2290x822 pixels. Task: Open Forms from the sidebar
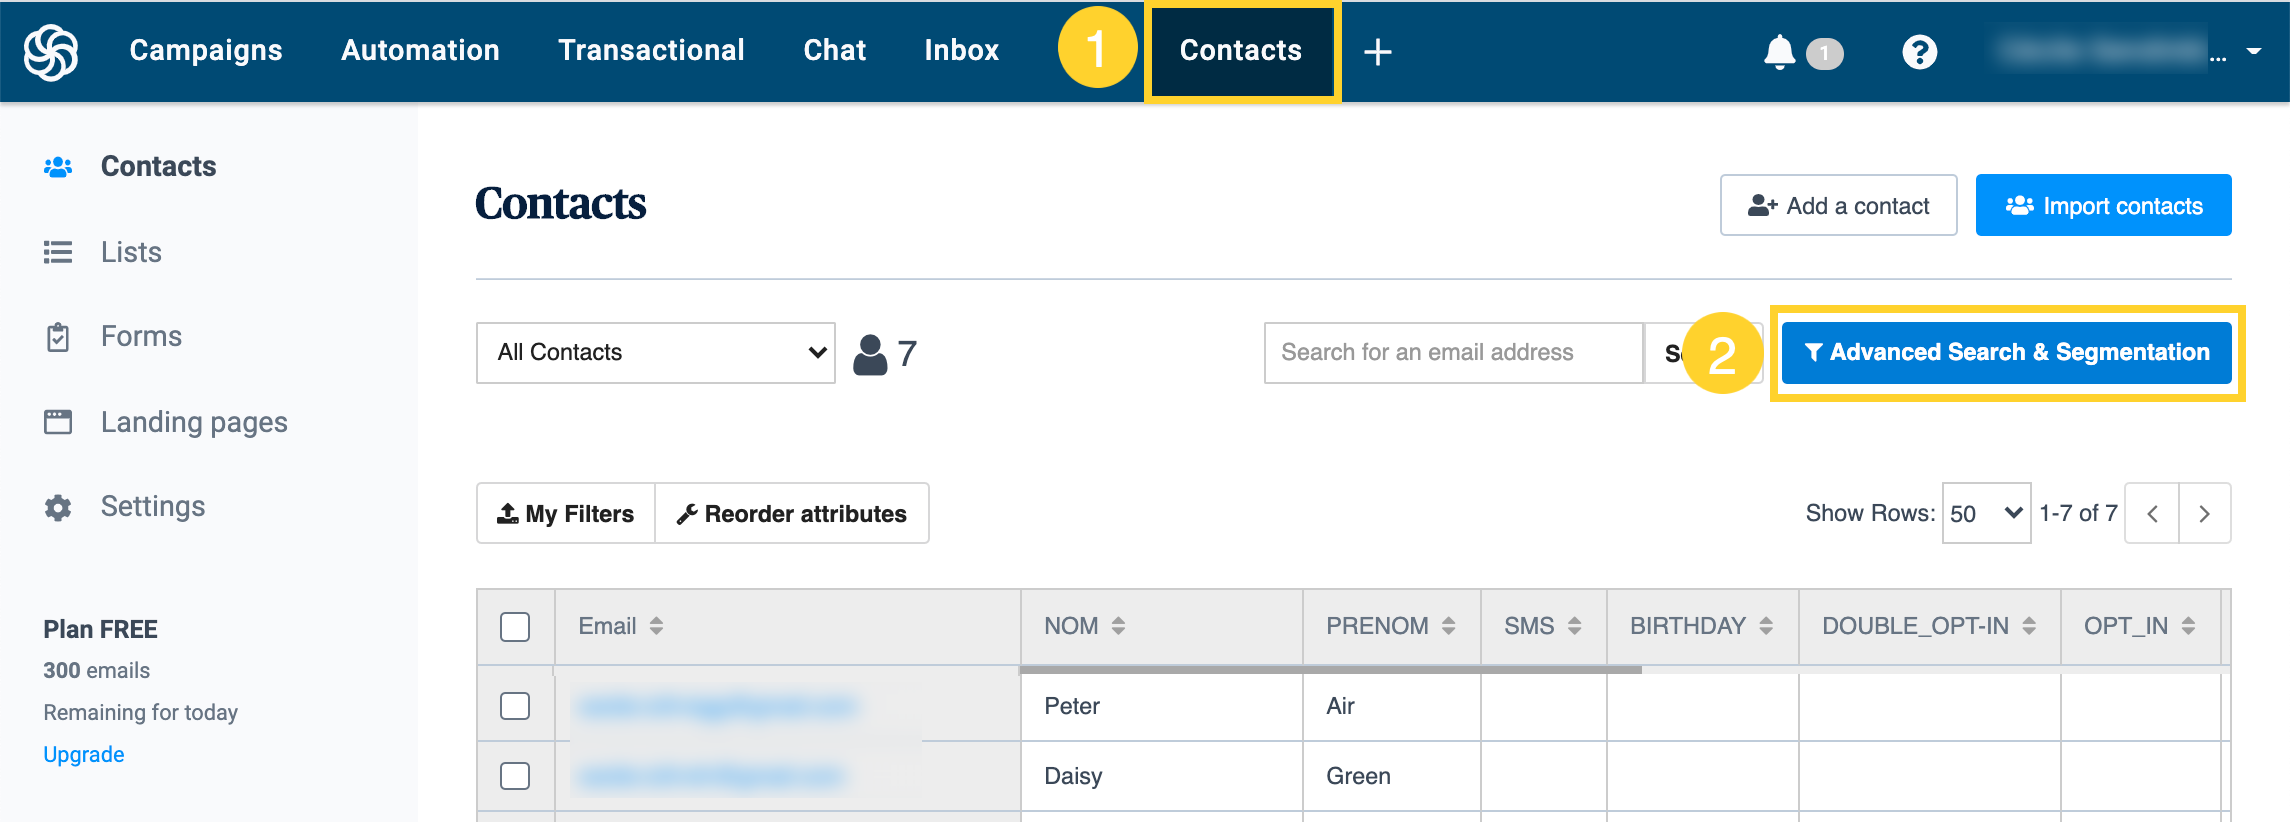[x=141, y=337]
